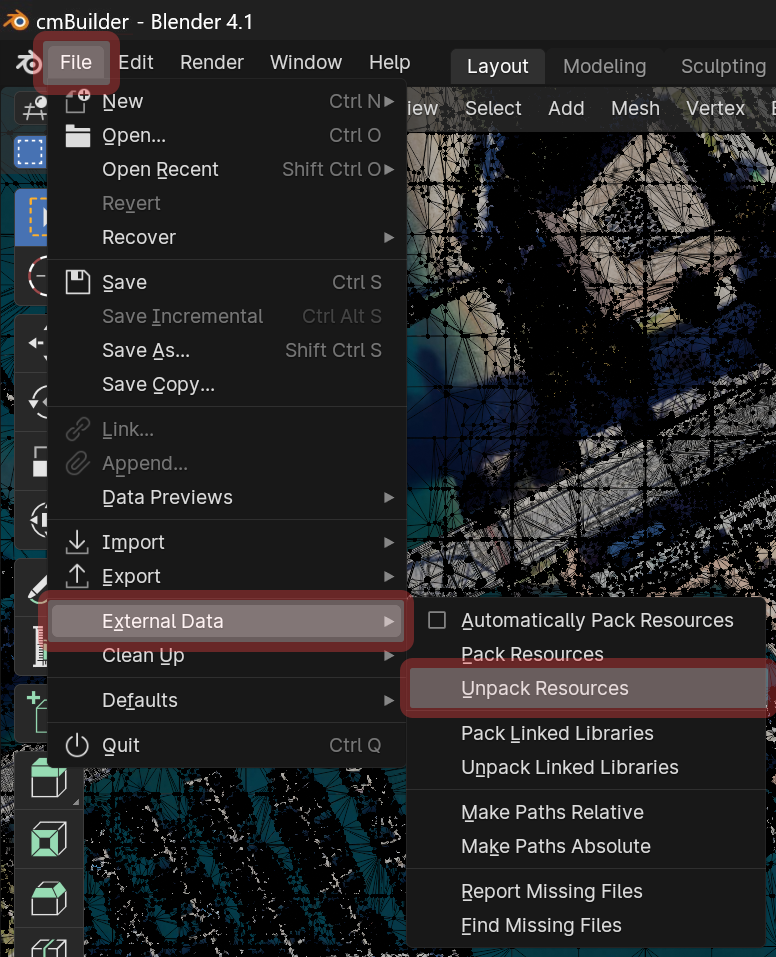The image size is (776, 957).
Task: Enable Automatically Pack Resources checkbox
Action: (437, 620)
